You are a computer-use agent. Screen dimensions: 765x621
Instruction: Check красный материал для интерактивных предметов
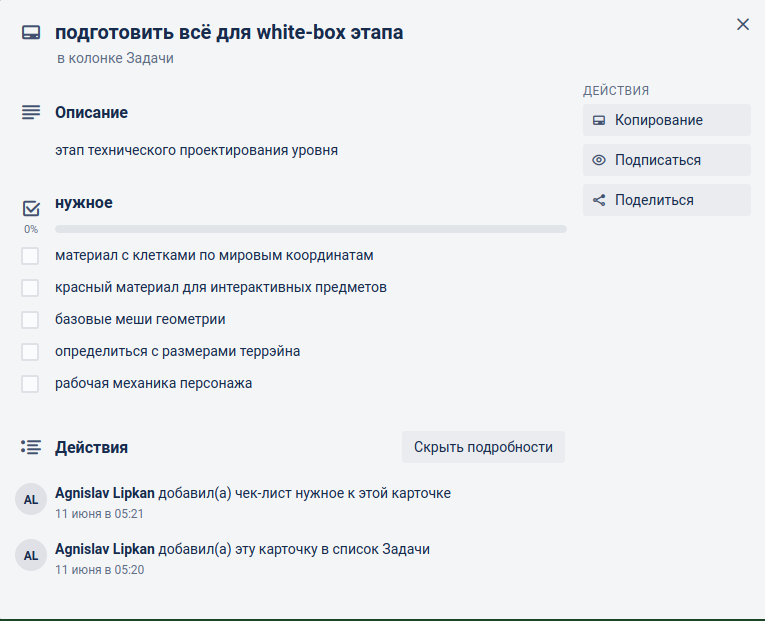coord(30,288)
